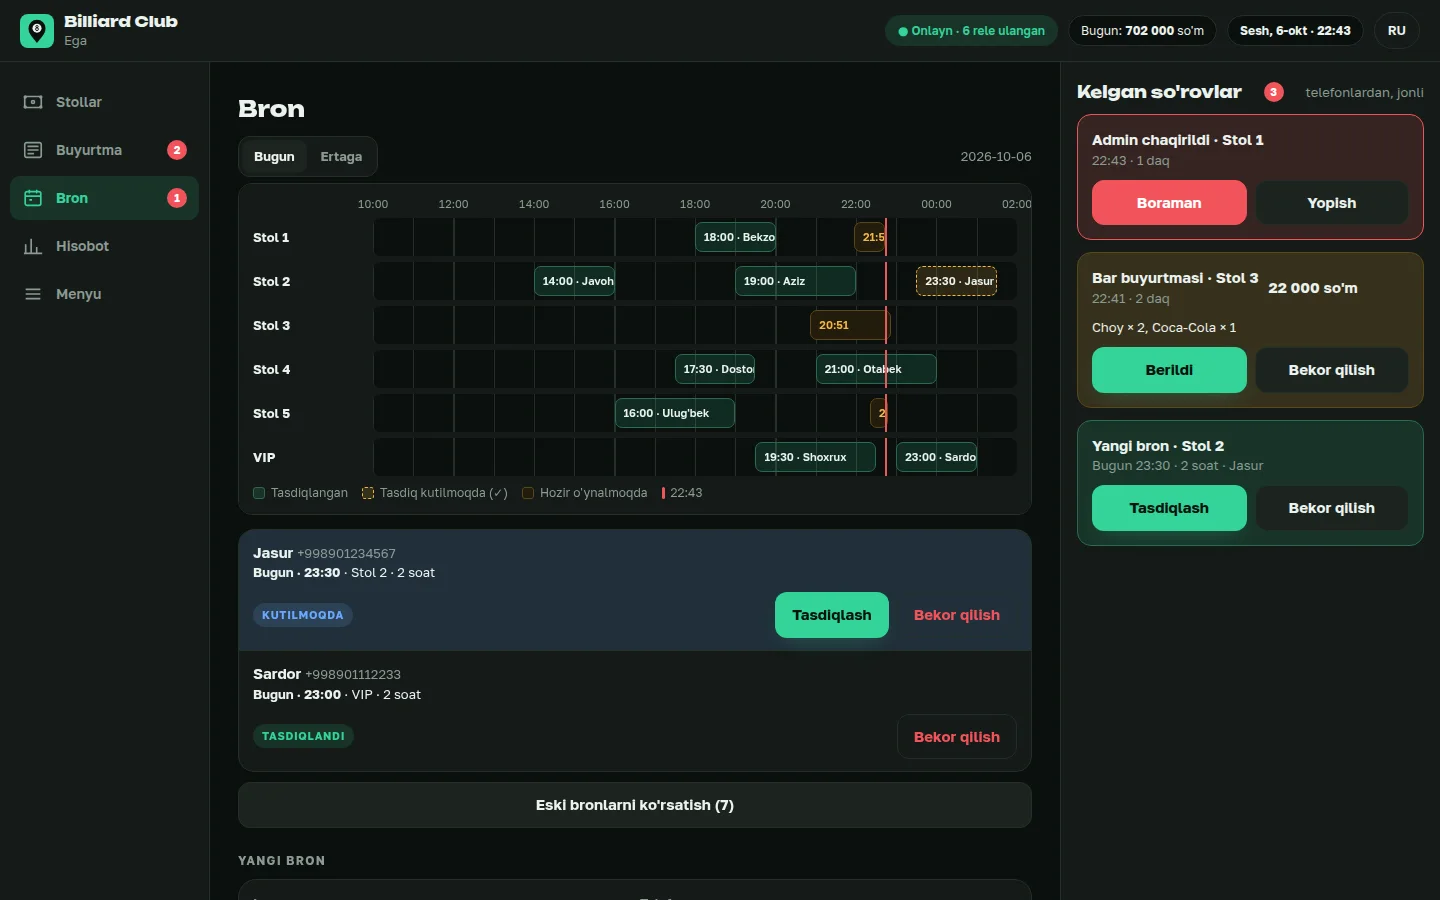Click the 2026-10-06 date label
The width and height of the screenshot is (1440, 900).
tap(996, 157)
